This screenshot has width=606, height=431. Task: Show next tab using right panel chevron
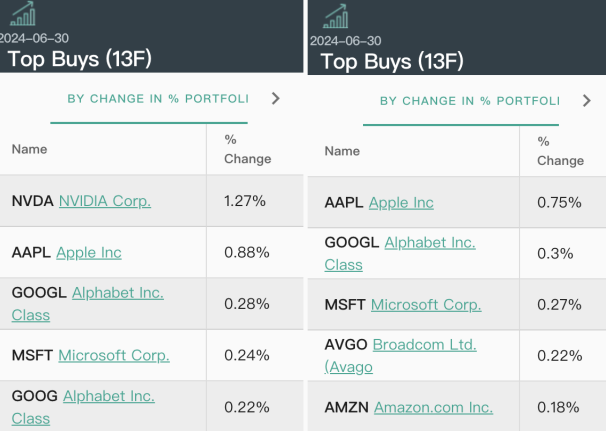pyautogui.click(x=586, y=101)
